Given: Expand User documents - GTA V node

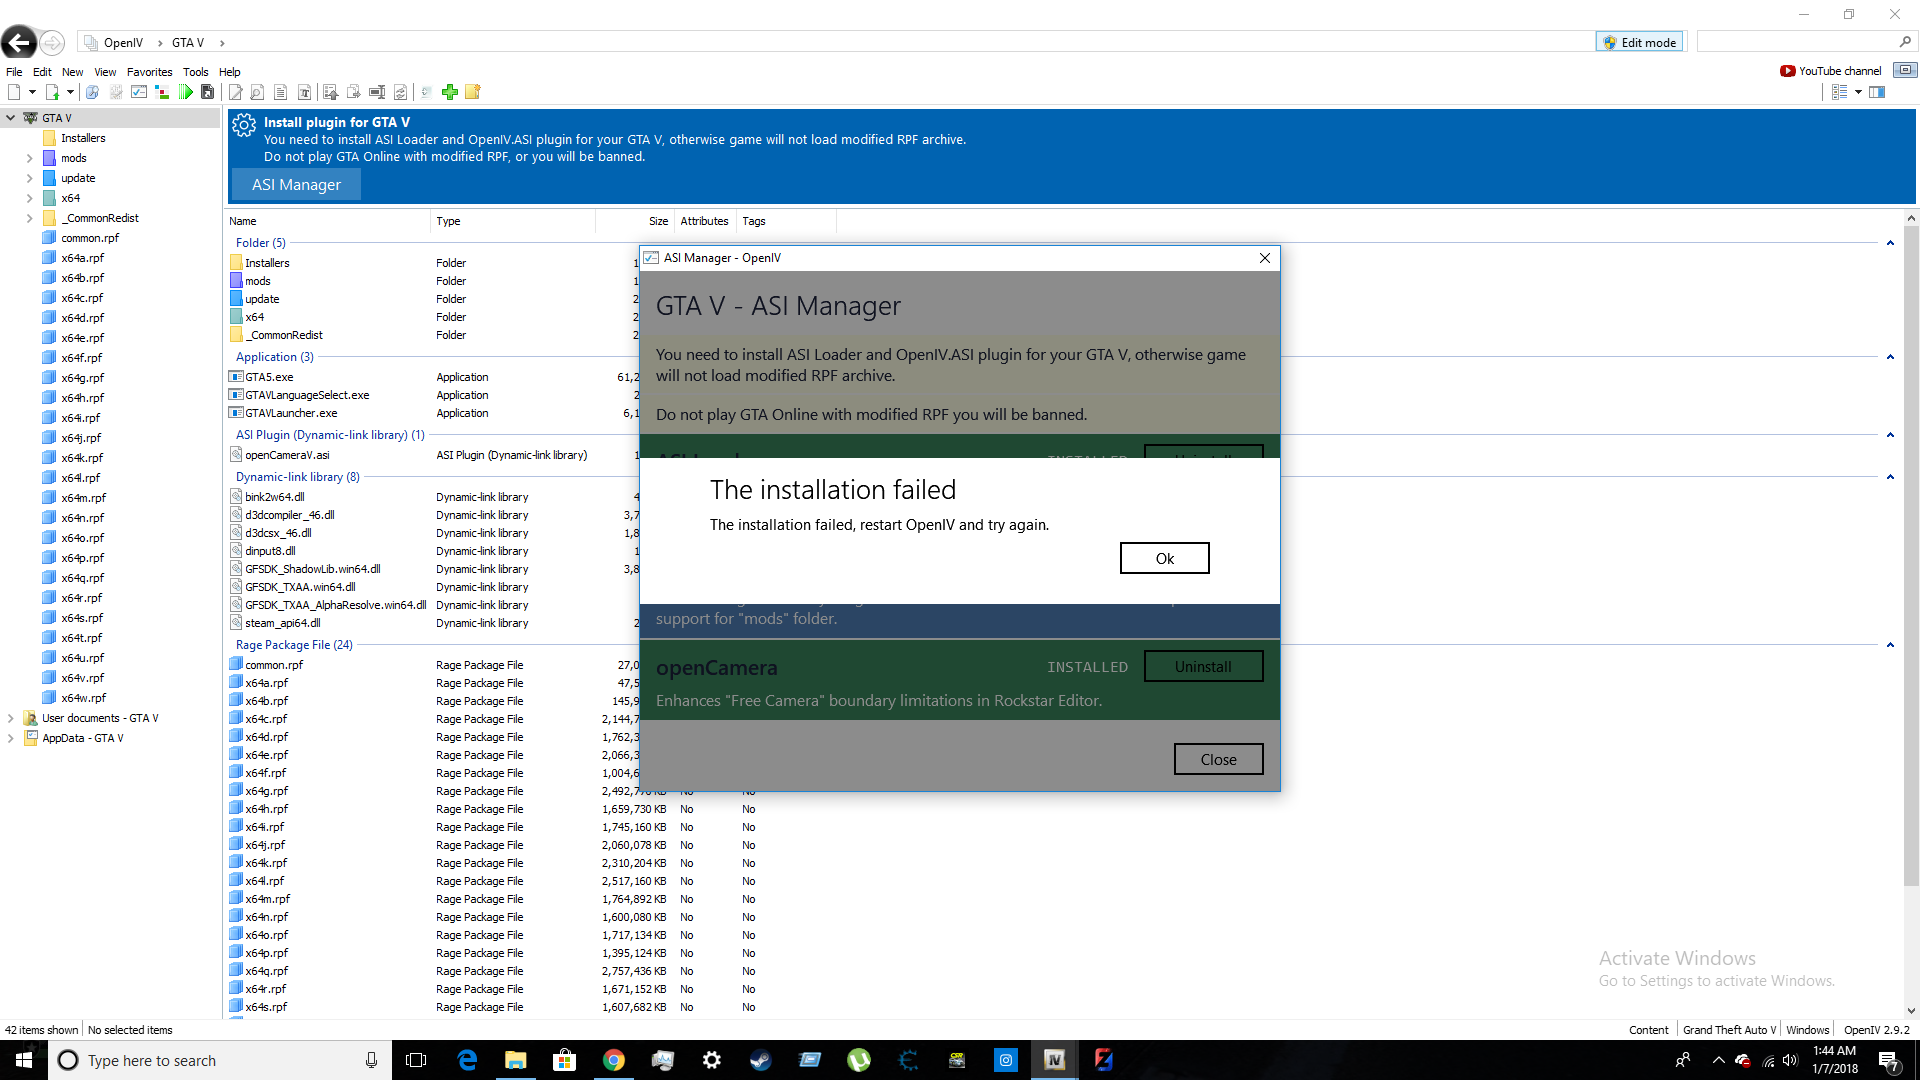Looking at the screenshot, I should click(11, 718).
